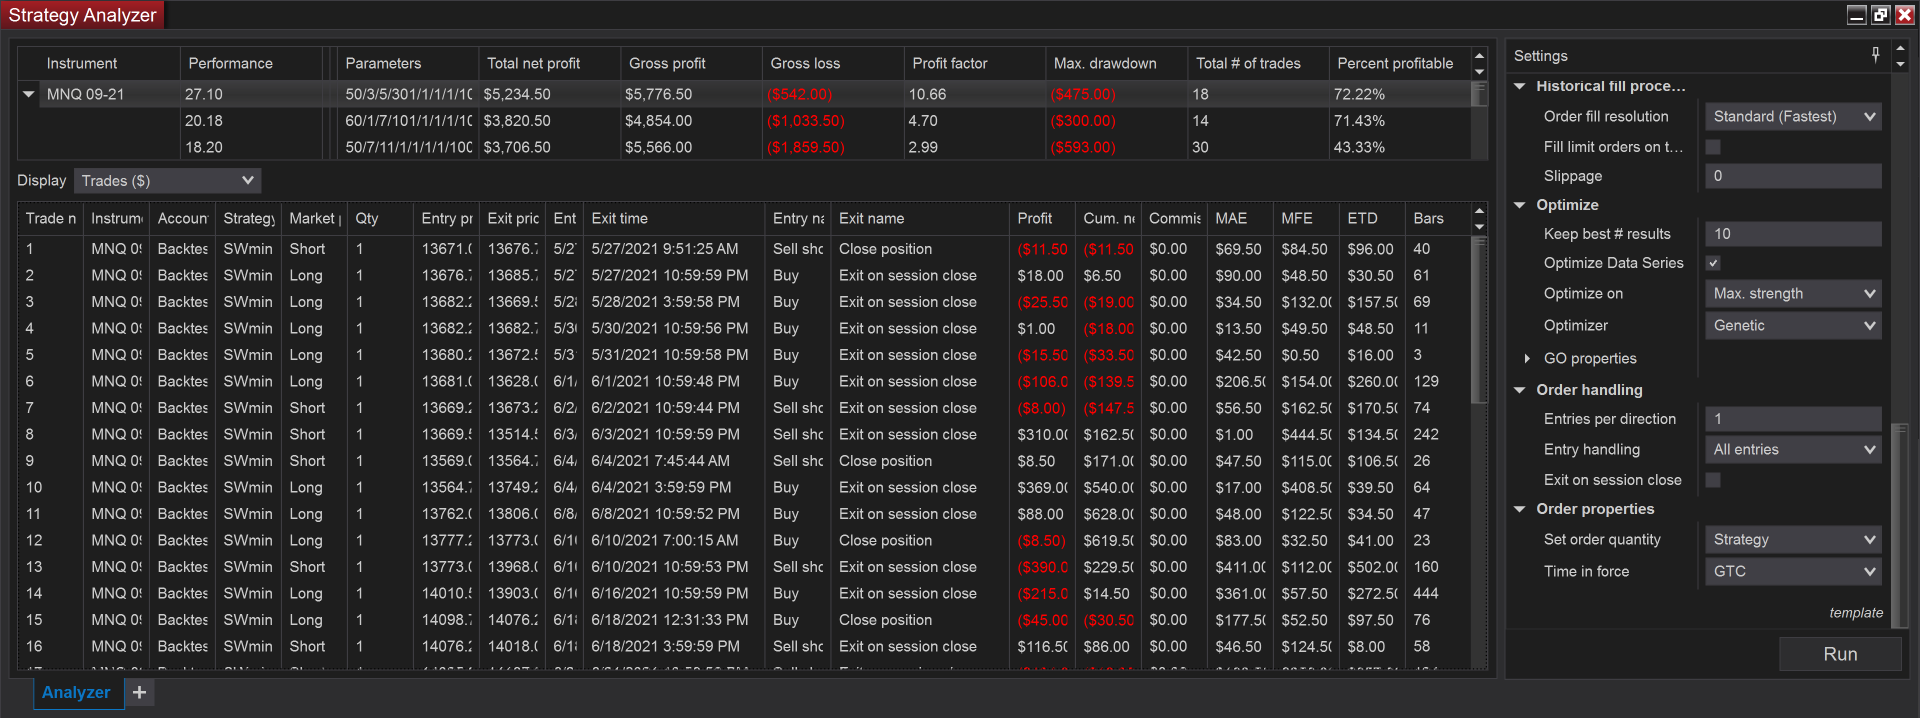The image size is (1920, 718).
Task: Collapse the Optimize section arrow
Action: [x=1520, y=205]
